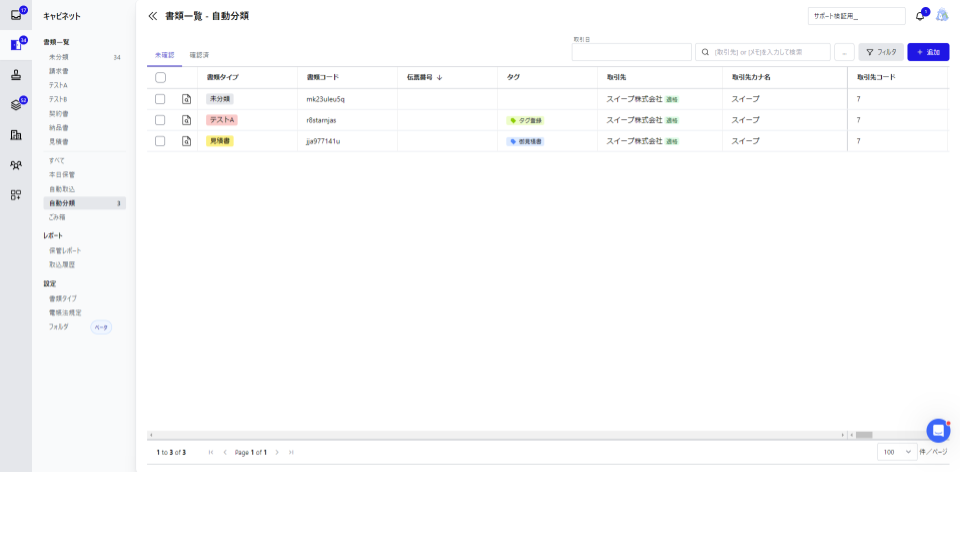Tick the select-all header checkbox
This screenshot has width=960, height=540.
pos(160,78)
